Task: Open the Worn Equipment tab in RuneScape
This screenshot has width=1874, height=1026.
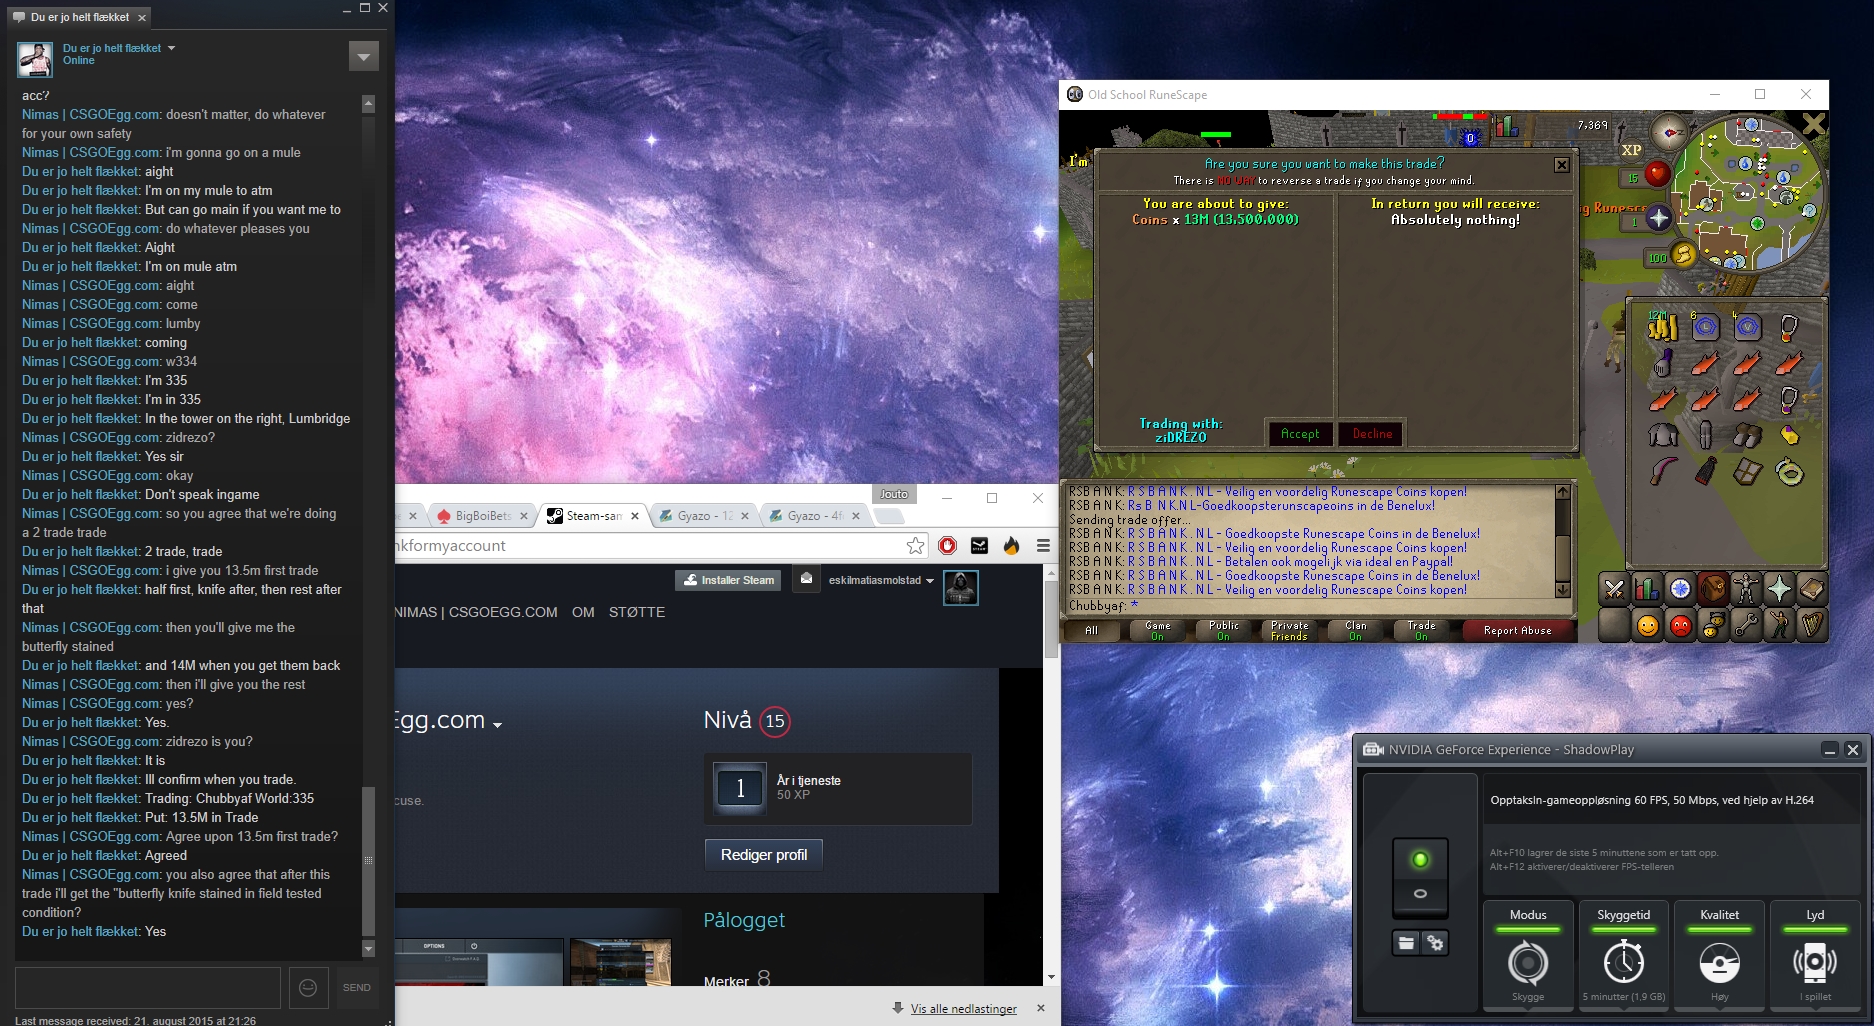Action: pyautogui.click(x=1746, y=590)
